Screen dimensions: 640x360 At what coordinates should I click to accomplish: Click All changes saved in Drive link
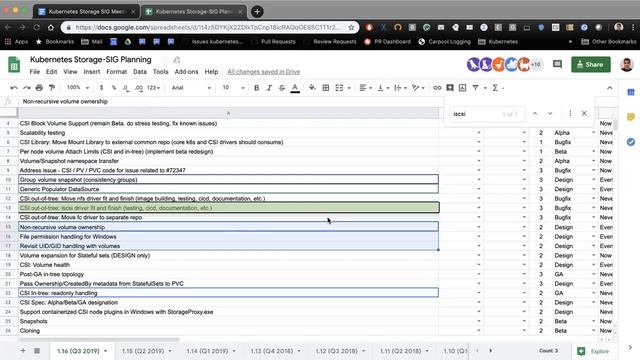[x=263, y=72]
